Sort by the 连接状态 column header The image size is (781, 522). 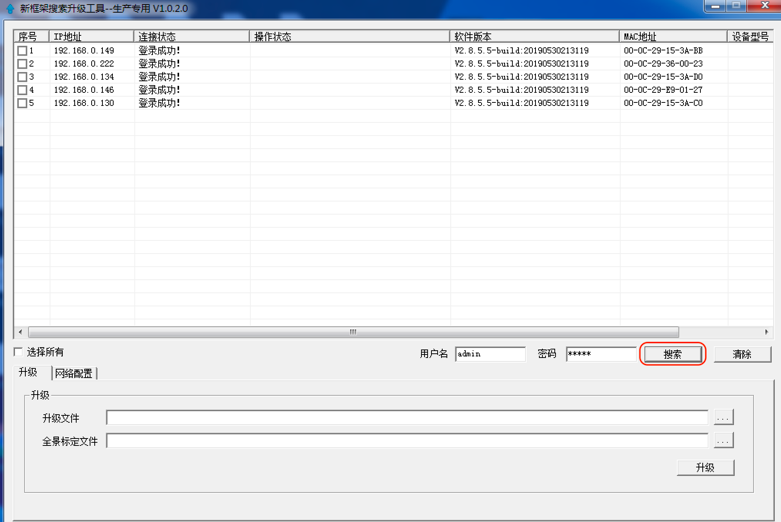tap(192, 36)
